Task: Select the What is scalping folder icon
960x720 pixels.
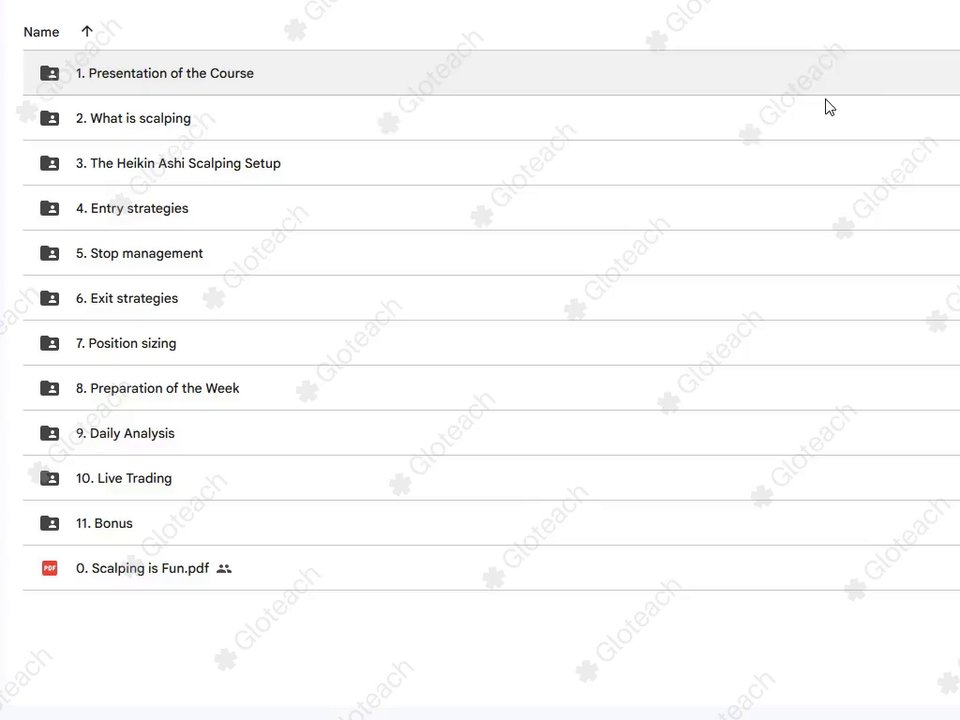Action: (50, 118)
